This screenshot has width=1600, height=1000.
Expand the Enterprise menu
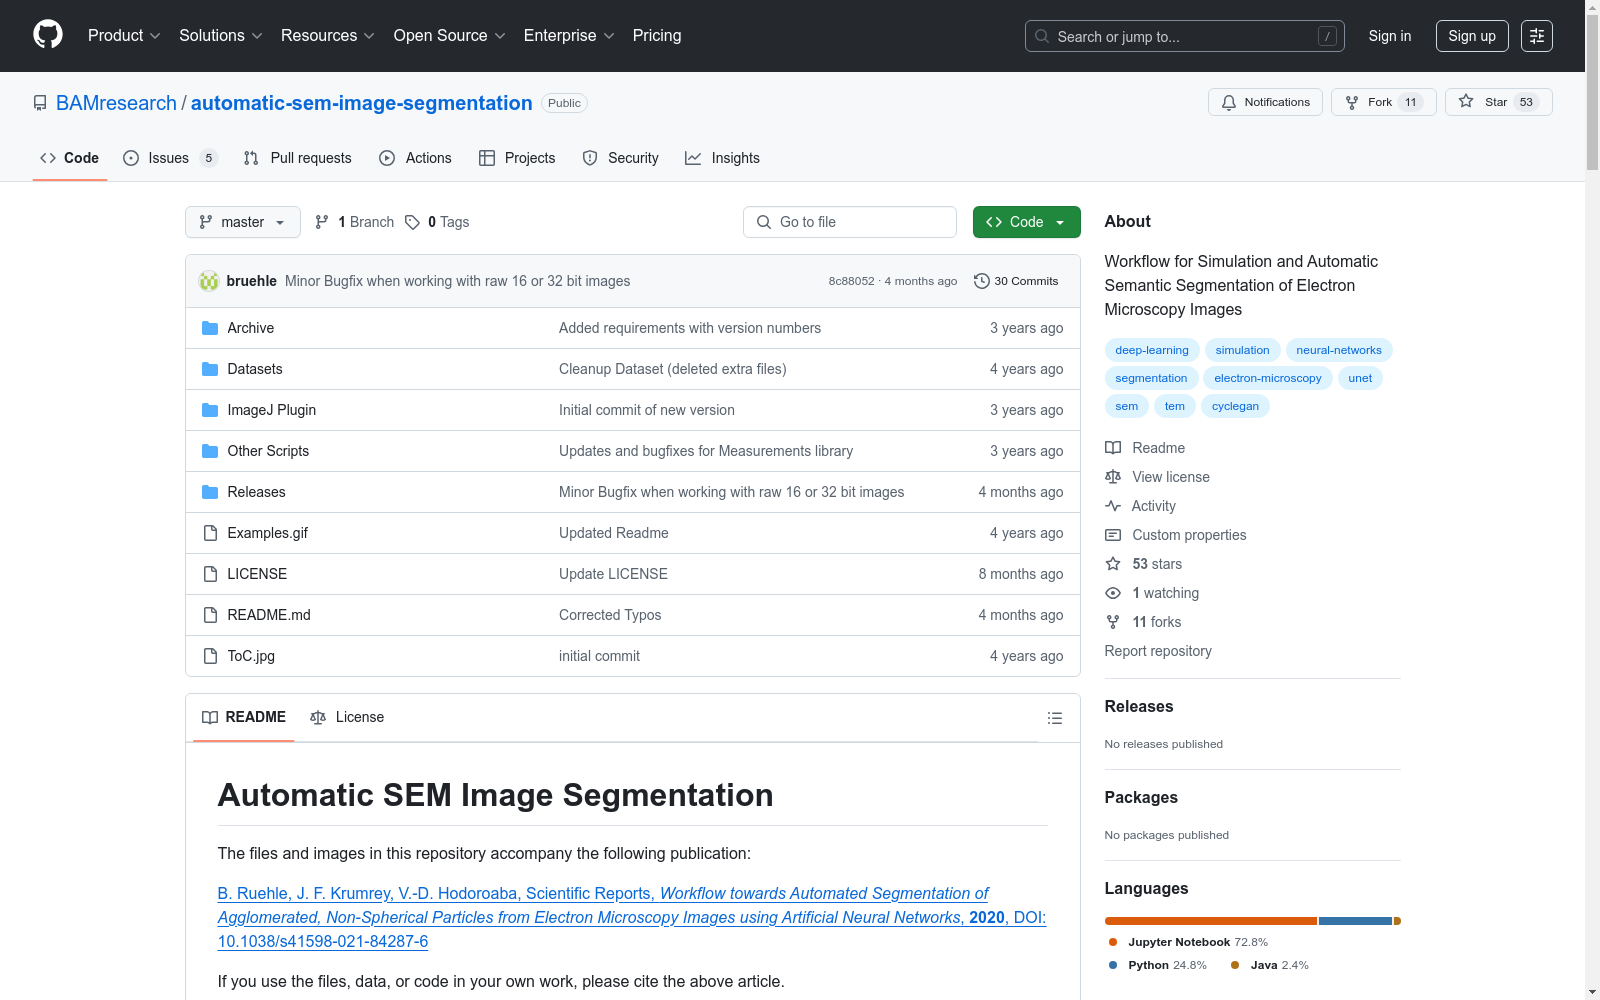pos(569,35)
